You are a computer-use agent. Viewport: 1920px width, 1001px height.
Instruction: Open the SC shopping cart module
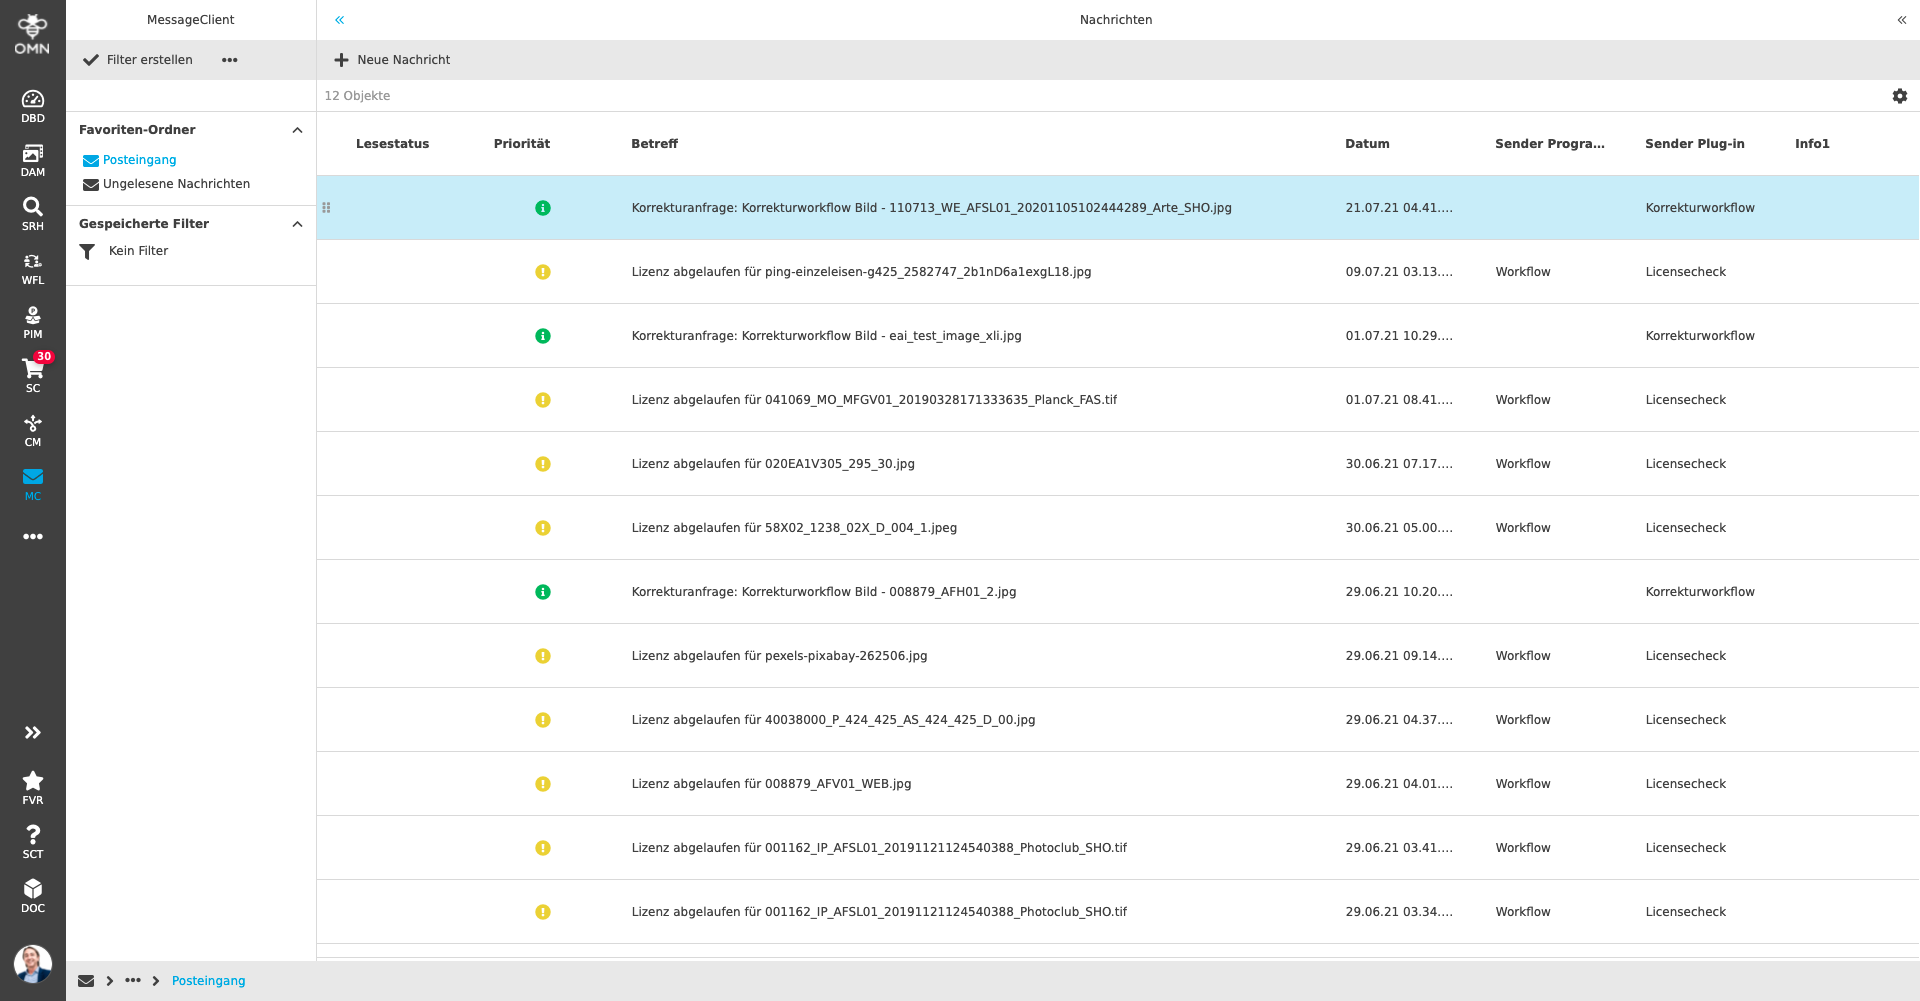(x=33, y=375)
